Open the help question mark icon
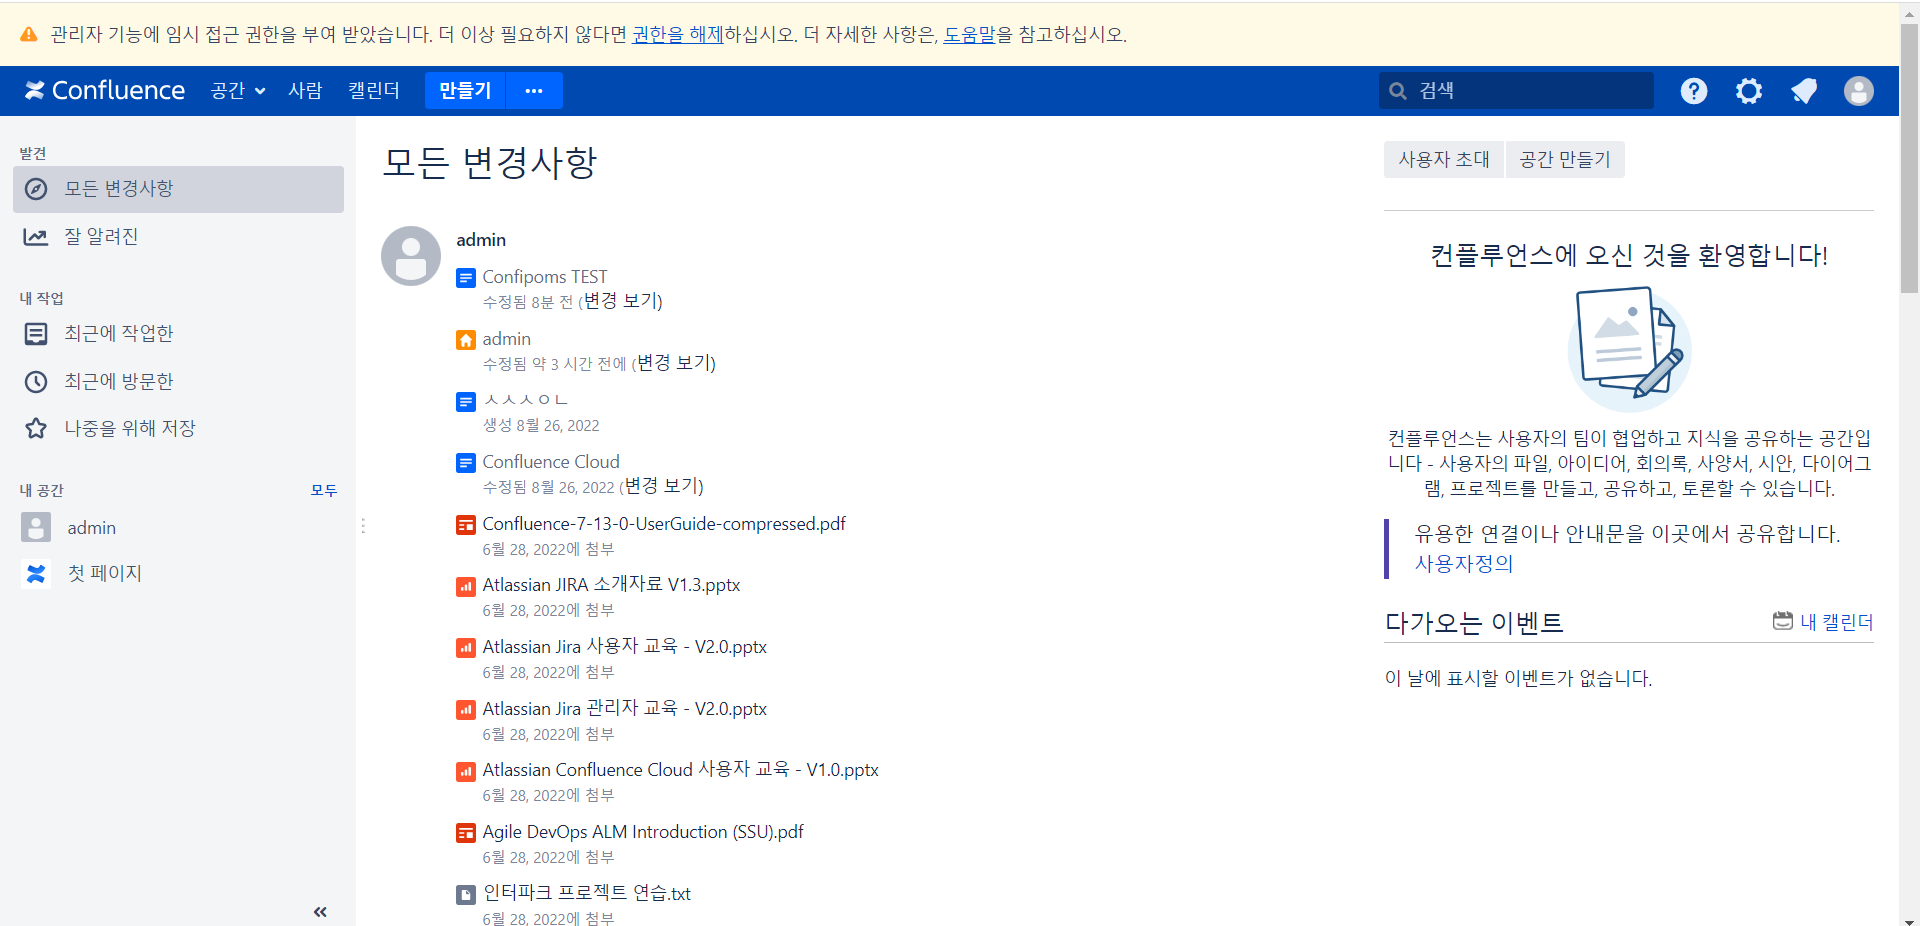This screenshot has width=1920, height=926. pyautogui.click(x=1694, y=91)
